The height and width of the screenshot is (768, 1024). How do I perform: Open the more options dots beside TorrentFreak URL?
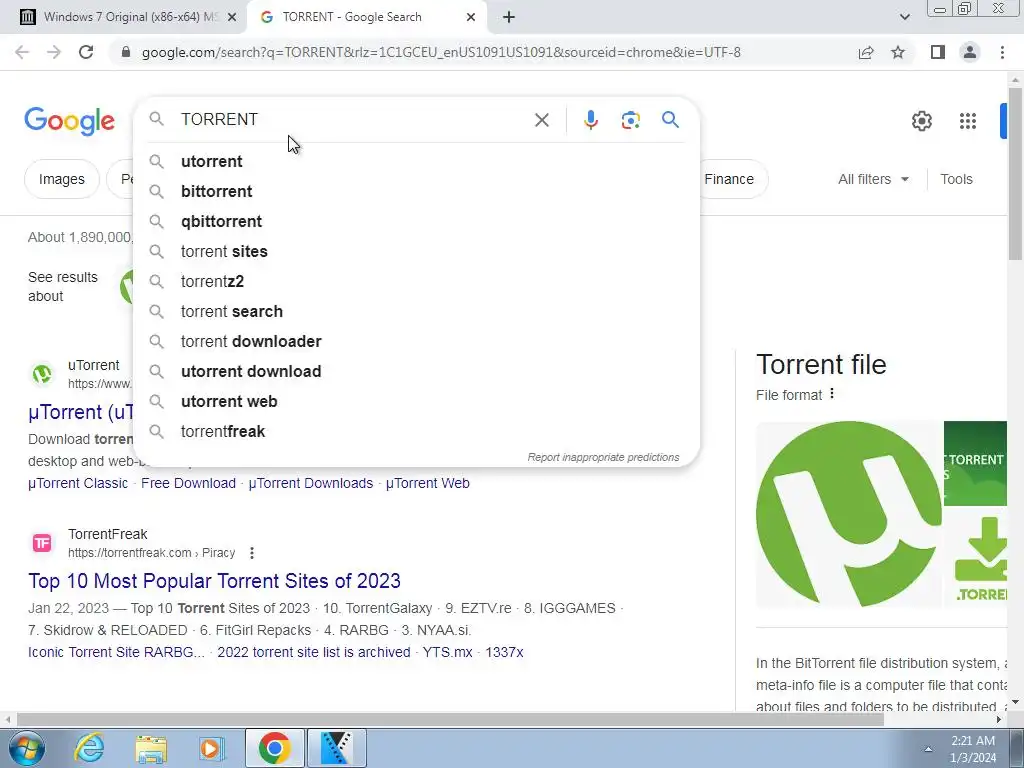pyautogui.click(x=252, y=553)
